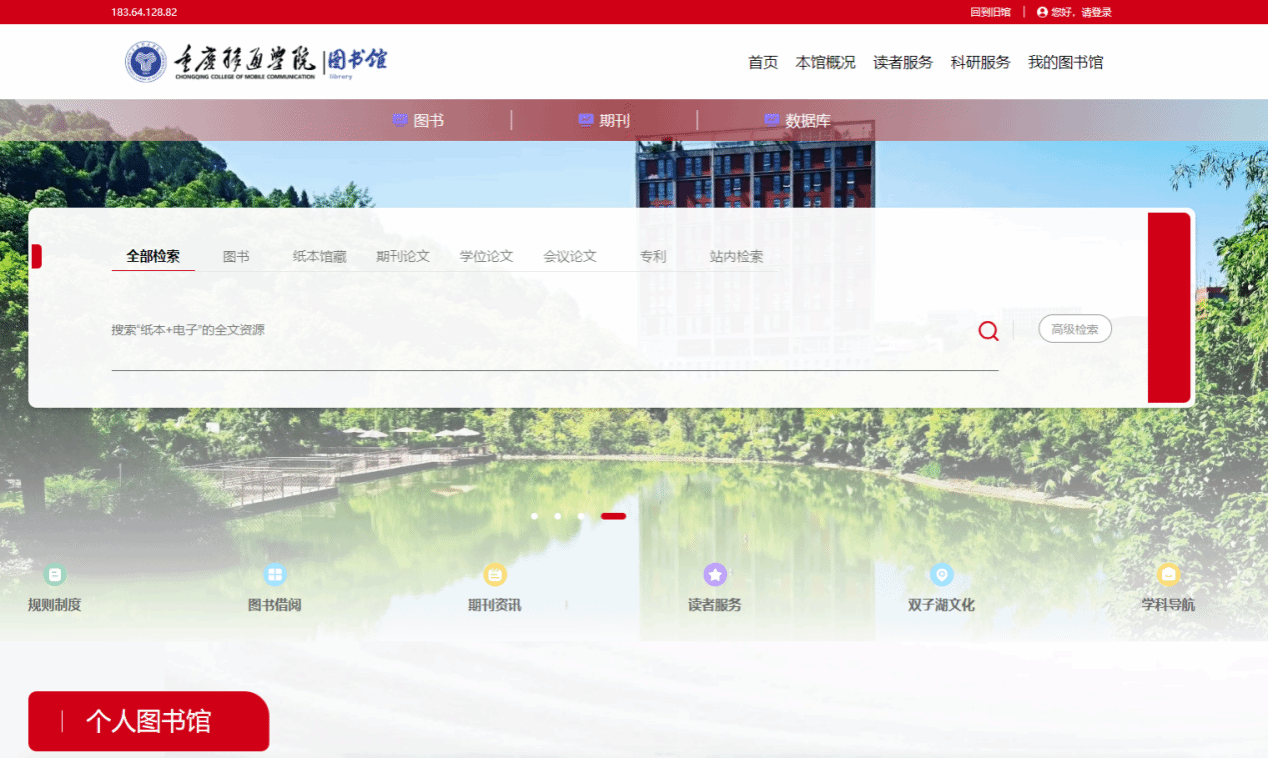
Task: Click the 期刊资讯 yellow icon
Action: click(495, 575)
